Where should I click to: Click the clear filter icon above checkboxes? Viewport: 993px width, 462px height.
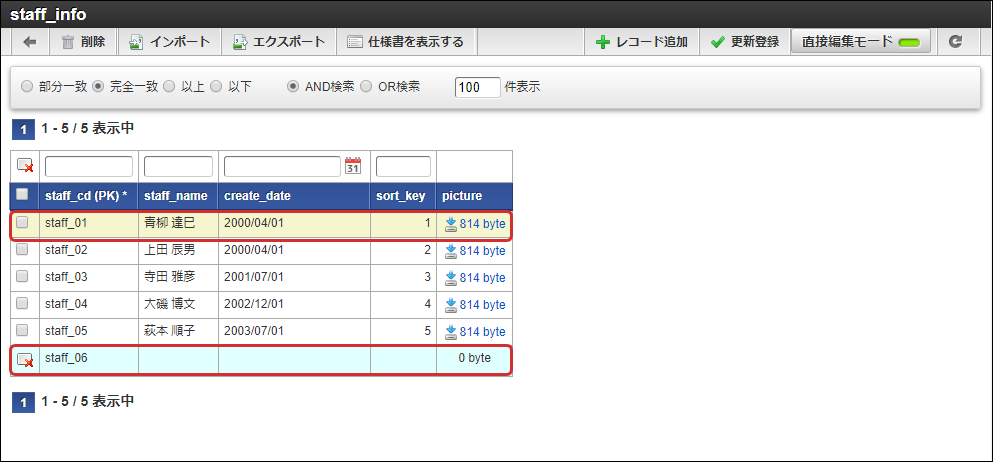(25, 166)
